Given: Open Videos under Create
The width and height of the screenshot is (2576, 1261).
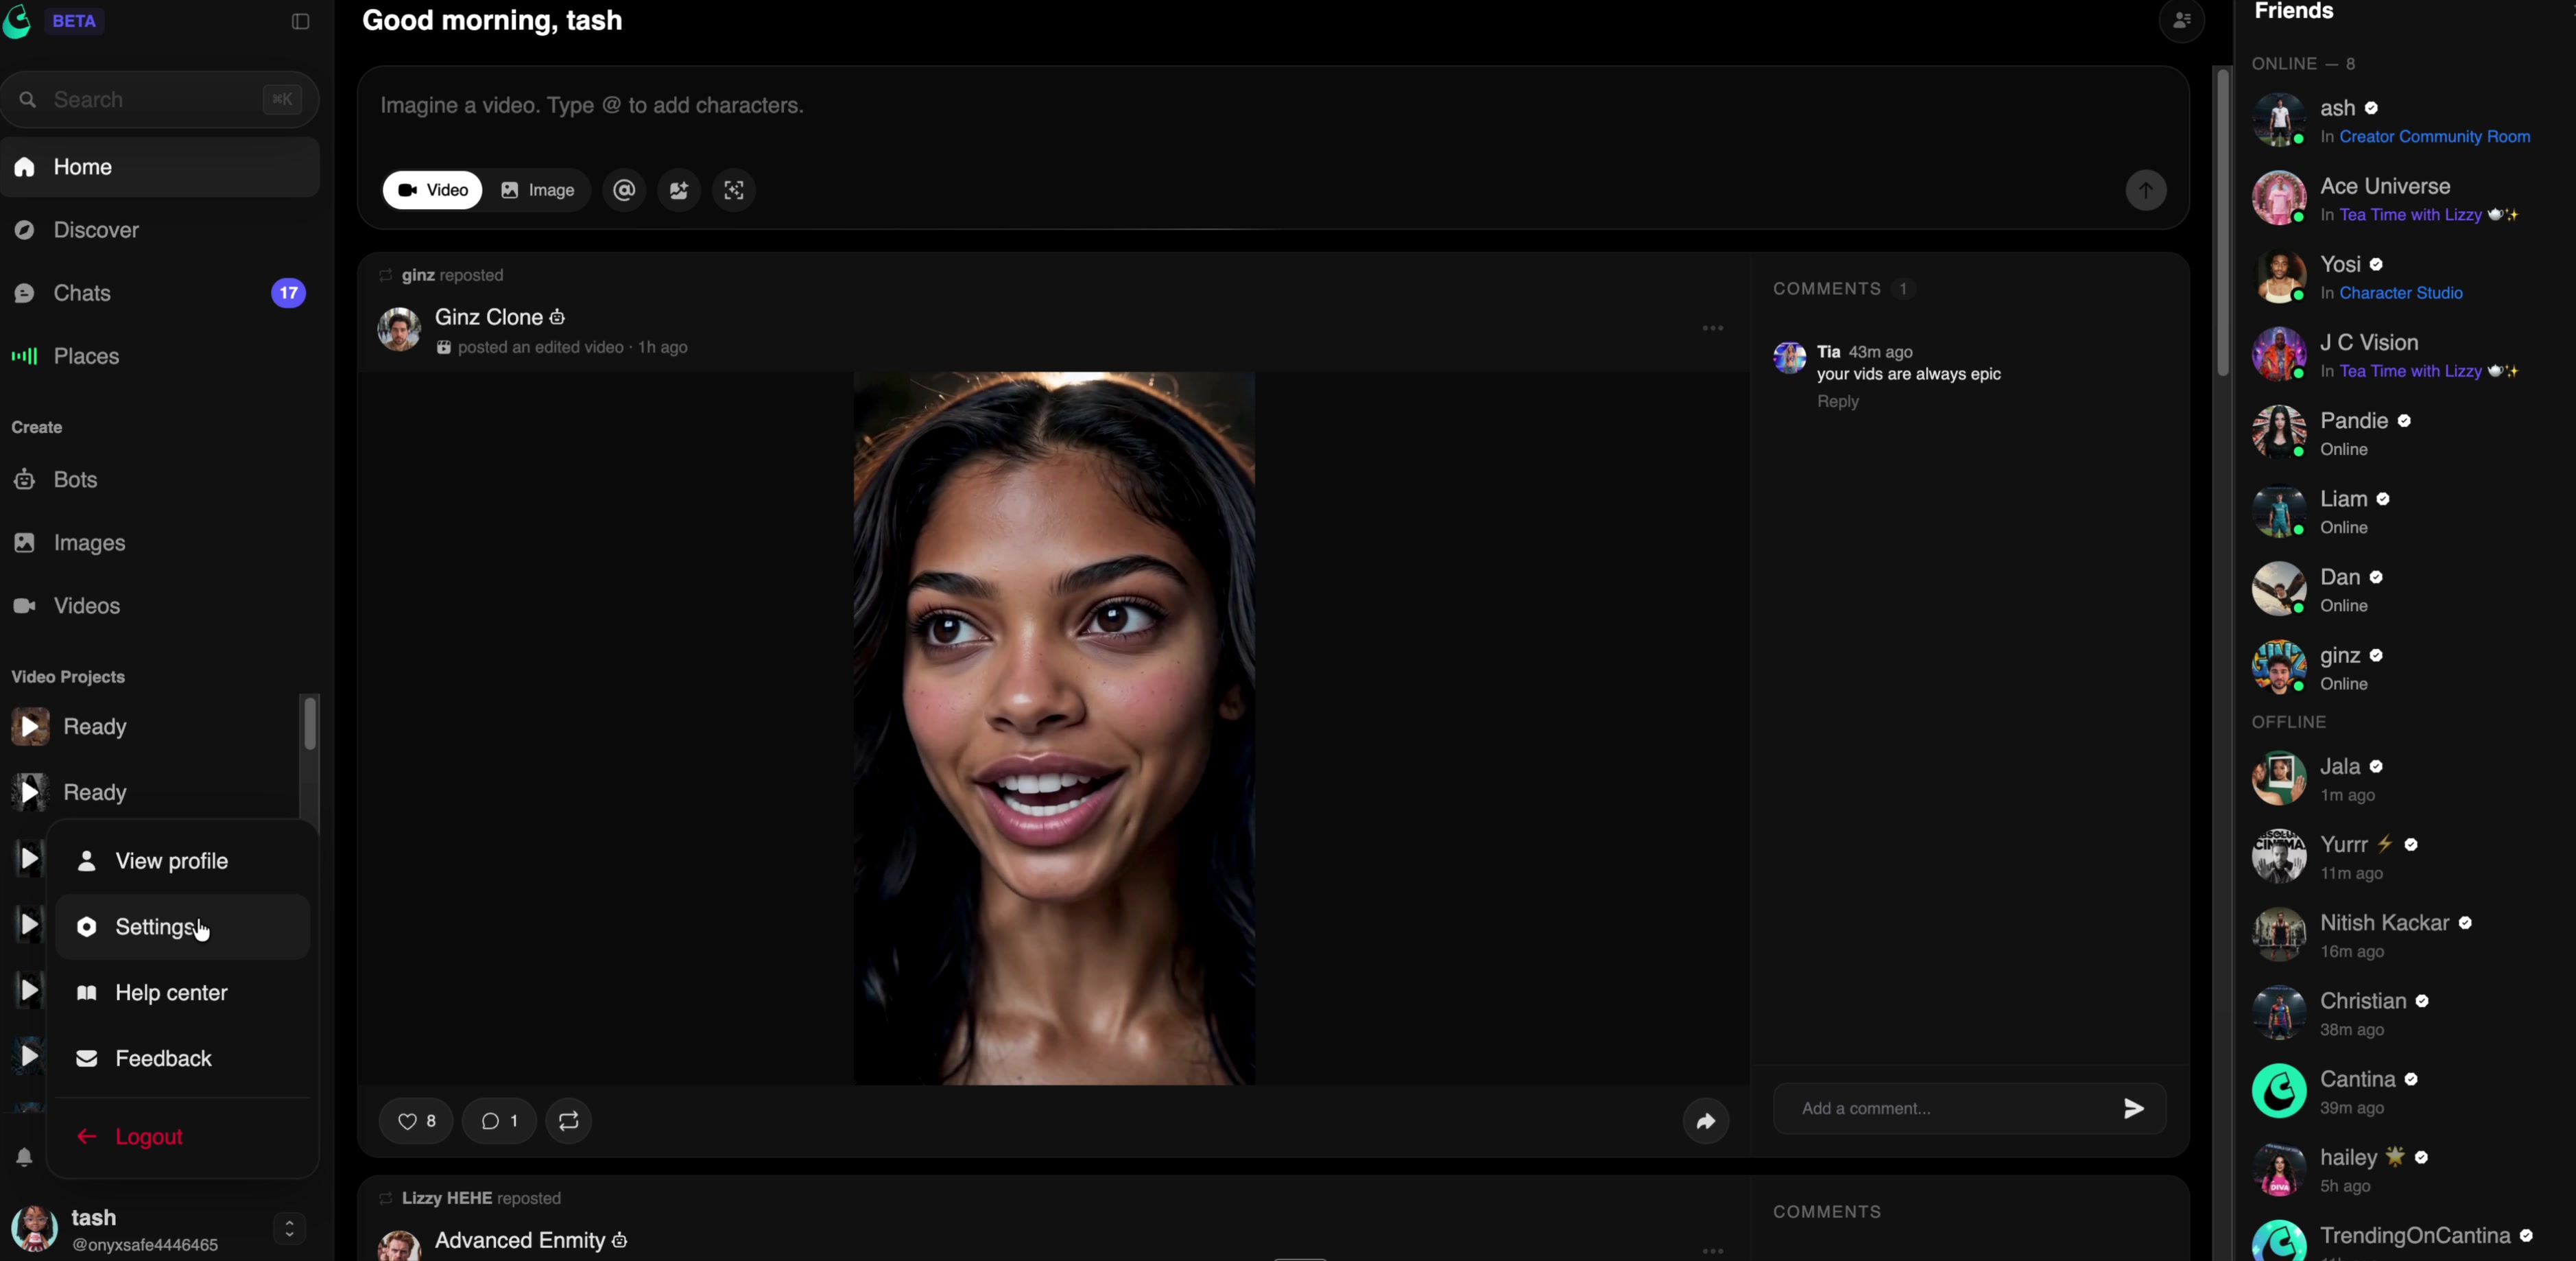Looking at the screenshot, I should coord(160,606).
